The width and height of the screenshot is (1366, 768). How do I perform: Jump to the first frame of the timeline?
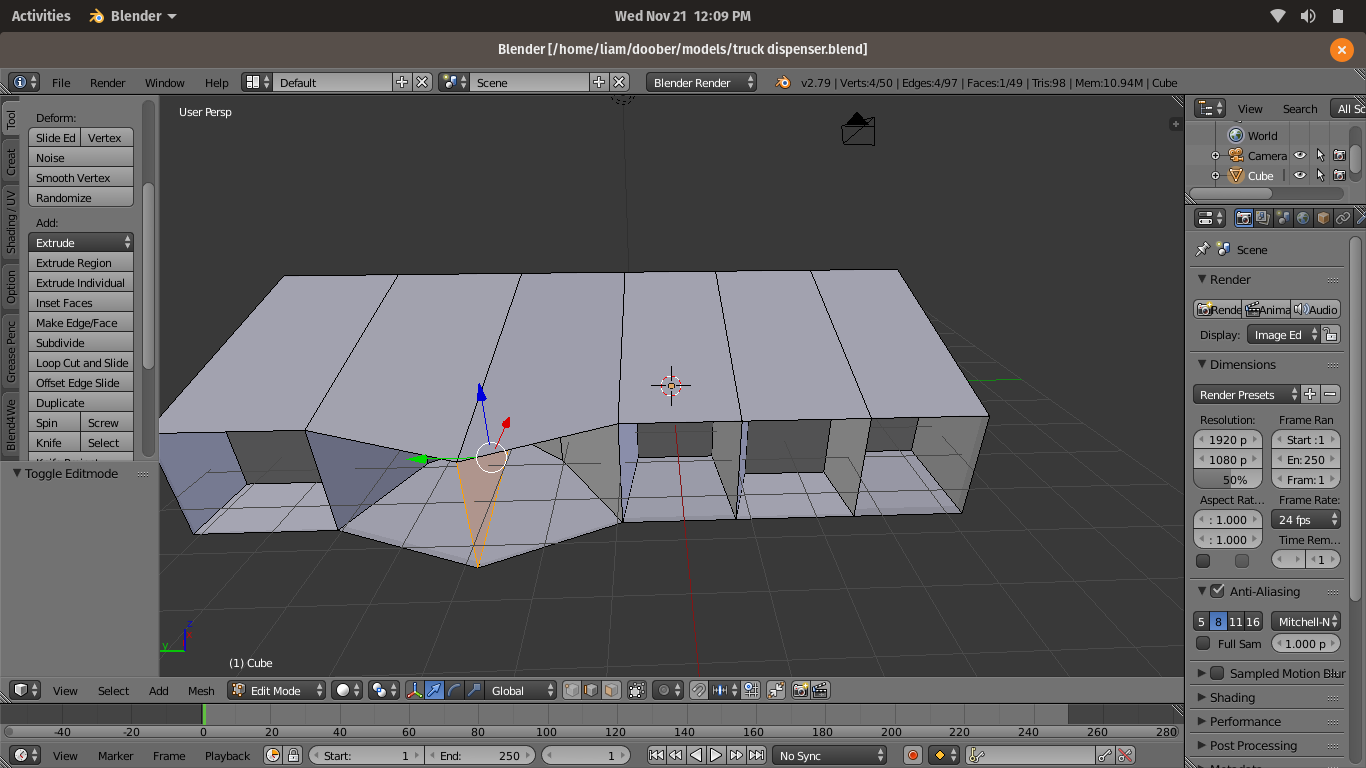(x=656, y=756)
